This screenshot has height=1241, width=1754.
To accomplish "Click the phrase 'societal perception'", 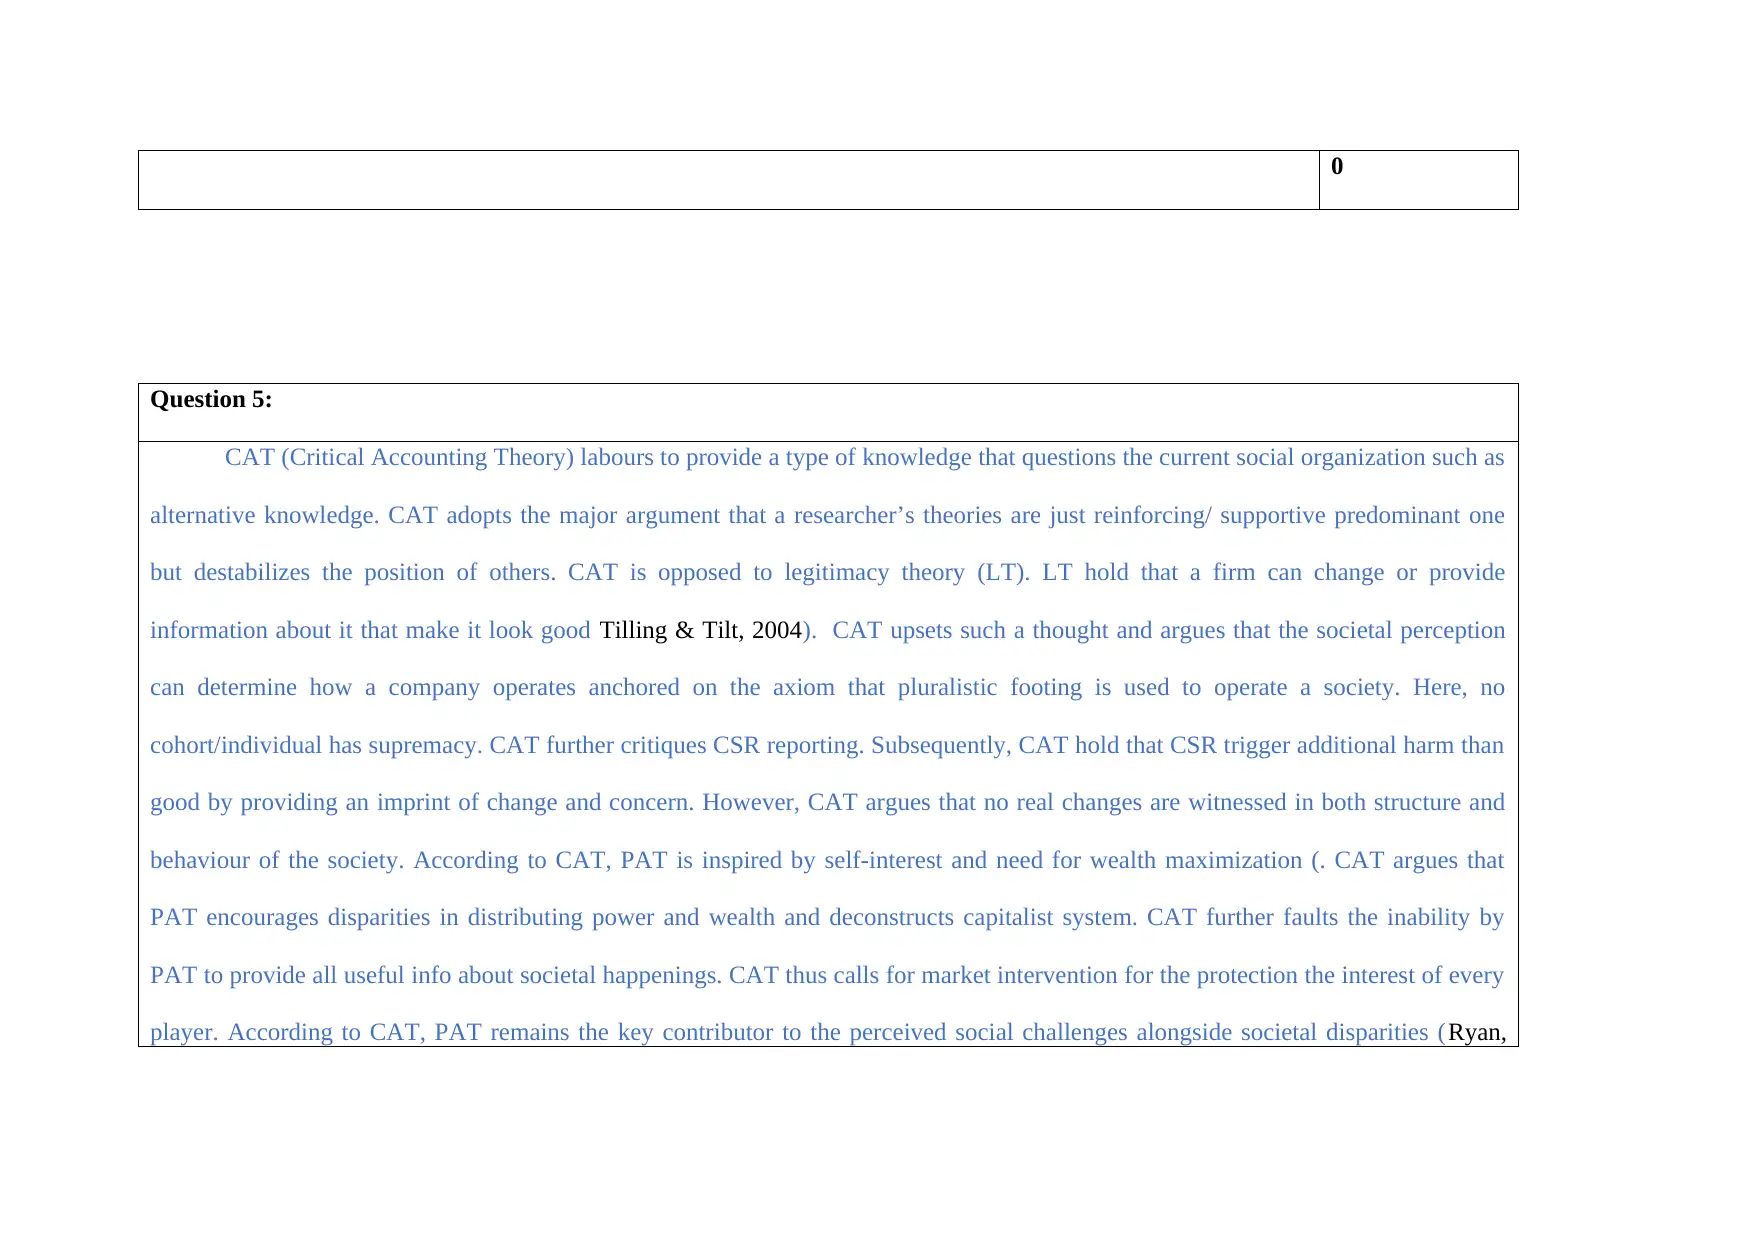I will pos(1411,630).
